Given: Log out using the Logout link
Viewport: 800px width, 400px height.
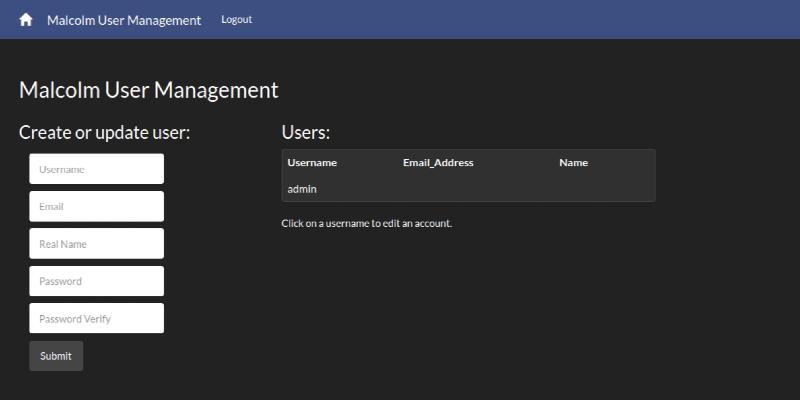Looking at the screenshot, I should 236,20.
